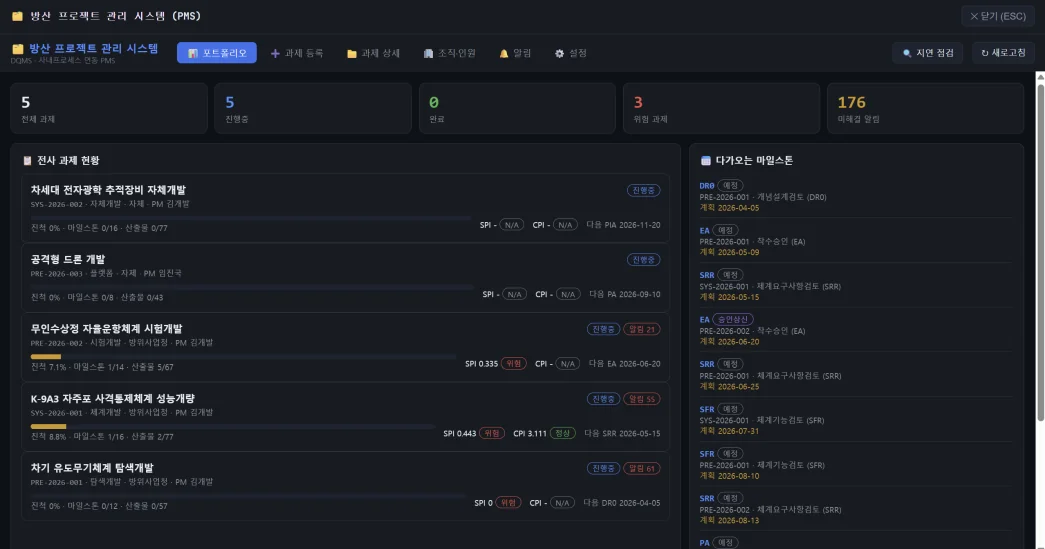Select the DR0 개념설계검토 milestone
Screen dimensions: 1045x549
pyautogui.click(x=856, y=197)
